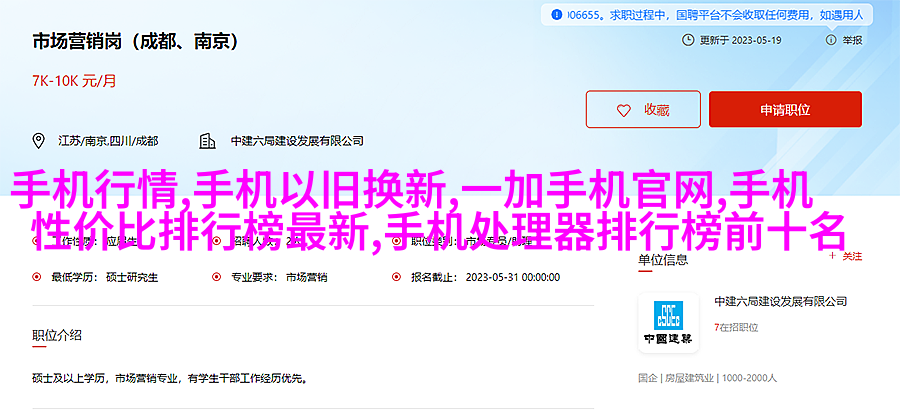The height and width of the screenshot is (411, 900).
Task: Click the blue info icon in notice banner
Action: point(556,15)
